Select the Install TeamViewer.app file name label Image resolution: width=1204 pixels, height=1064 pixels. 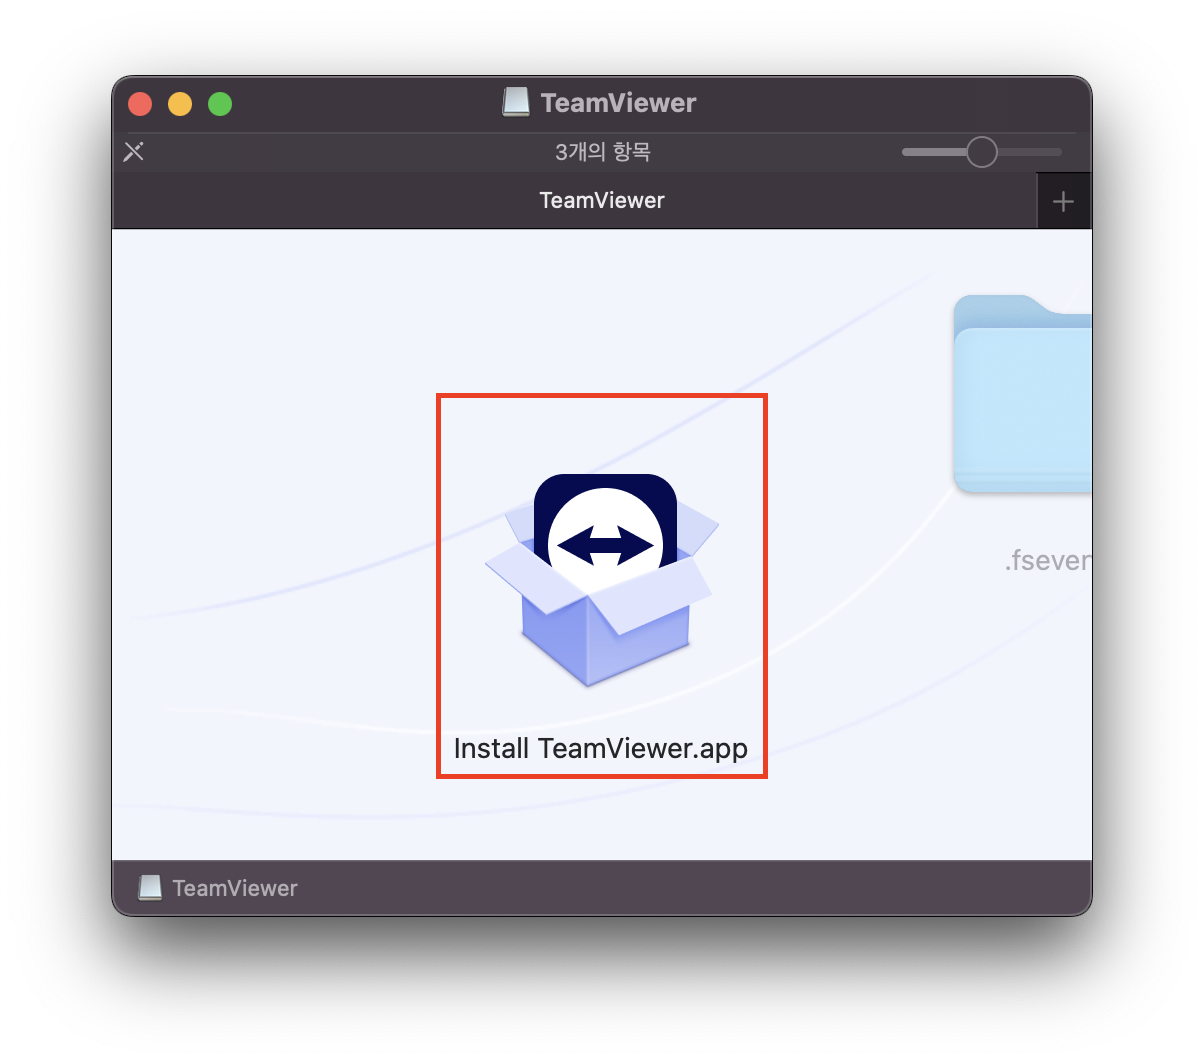tap(601, 749)
